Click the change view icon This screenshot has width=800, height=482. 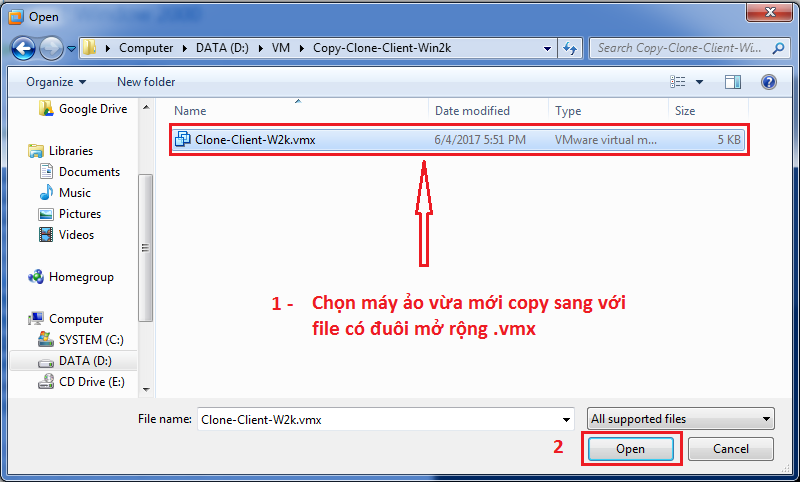678,82
